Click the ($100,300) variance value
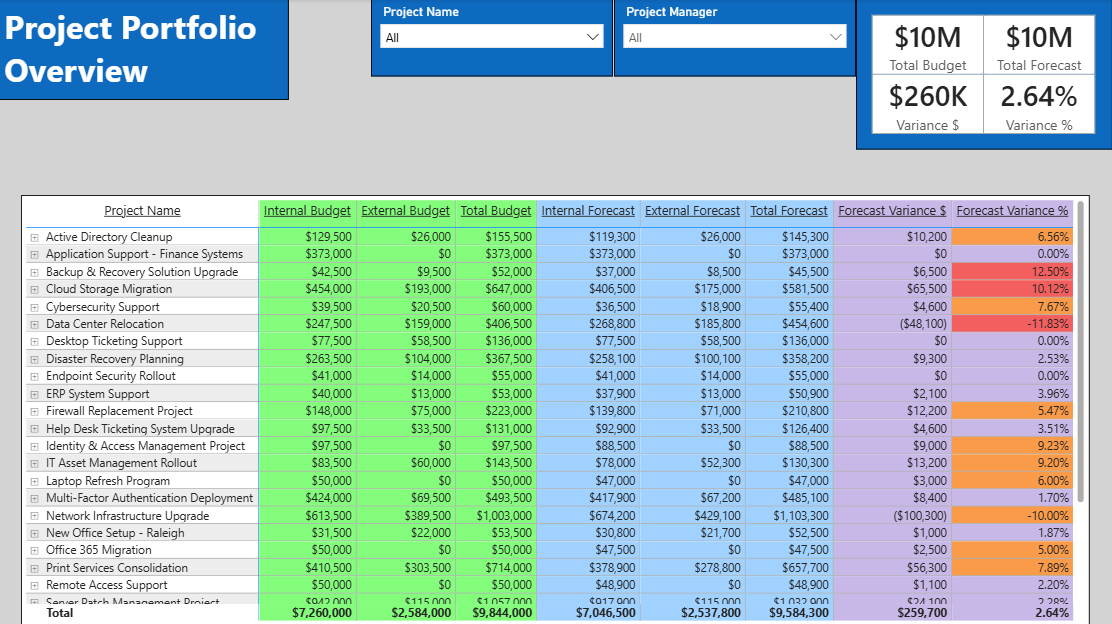1112x624 pixels. 920,516
